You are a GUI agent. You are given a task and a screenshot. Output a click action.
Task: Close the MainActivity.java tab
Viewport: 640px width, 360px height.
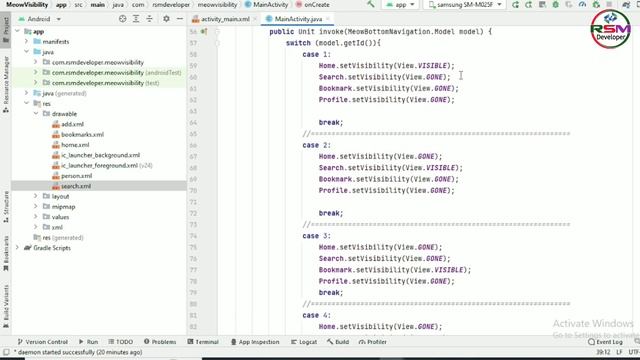coord(328,19)
